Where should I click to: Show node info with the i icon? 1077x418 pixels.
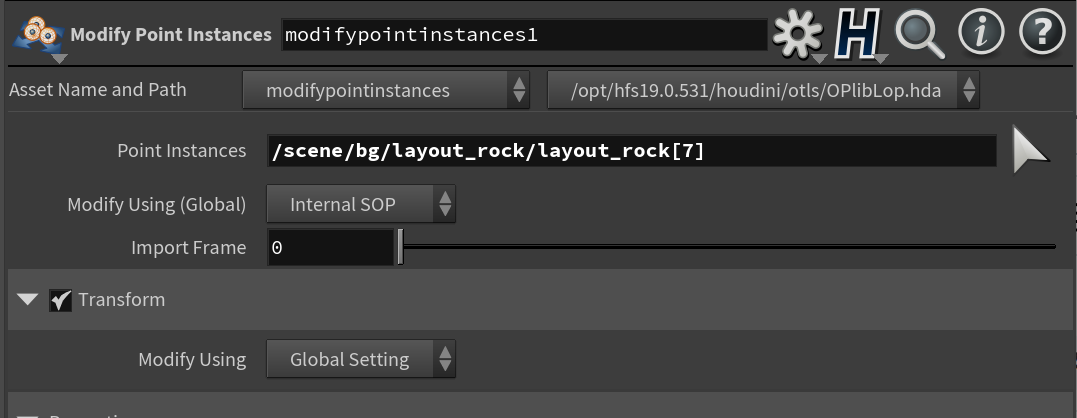tap(982, 33)
